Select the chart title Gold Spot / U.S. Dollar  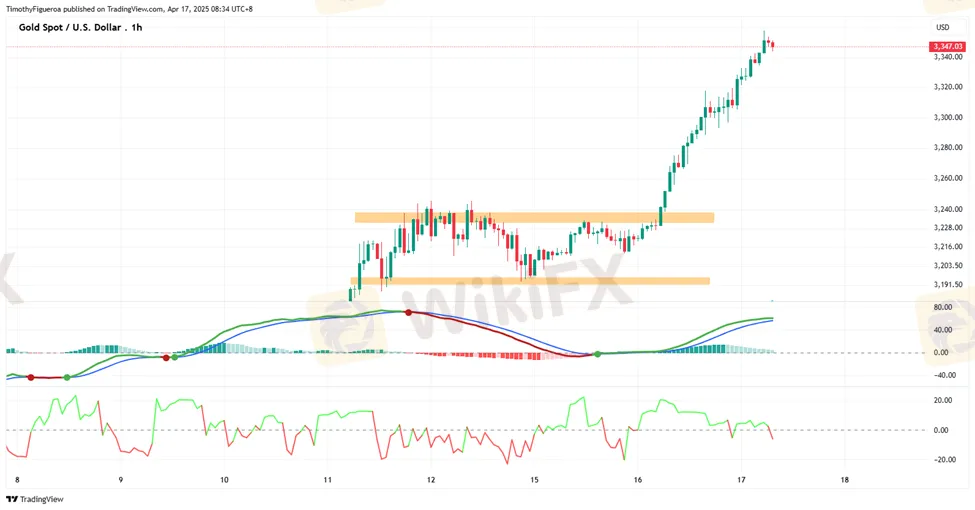[x=70, y=27]
